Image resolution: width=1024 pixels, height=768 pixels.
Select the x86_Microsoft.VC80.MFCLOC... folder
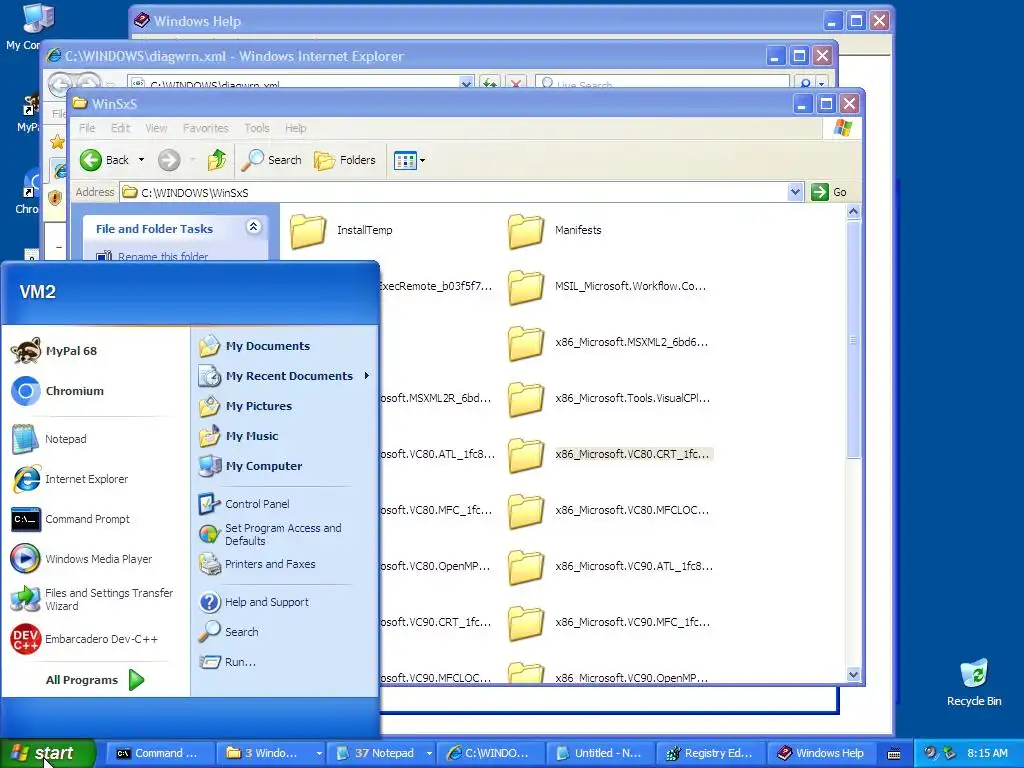tap(609, 510)
